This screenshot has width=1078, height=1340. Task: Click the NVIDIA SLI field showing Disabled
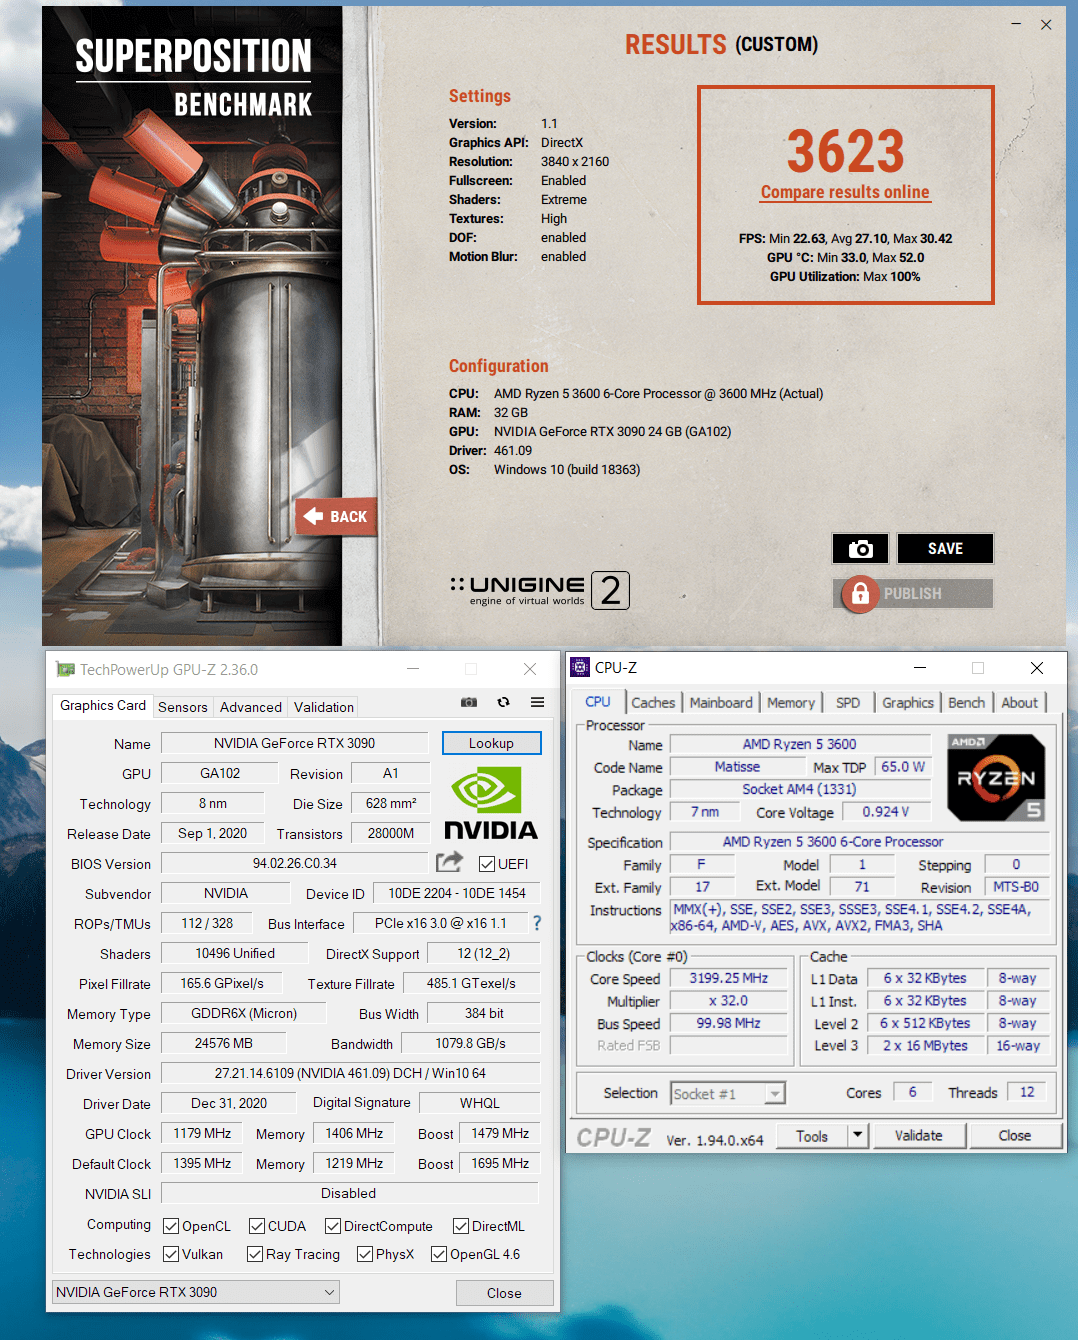click(x=350, y=1193)
